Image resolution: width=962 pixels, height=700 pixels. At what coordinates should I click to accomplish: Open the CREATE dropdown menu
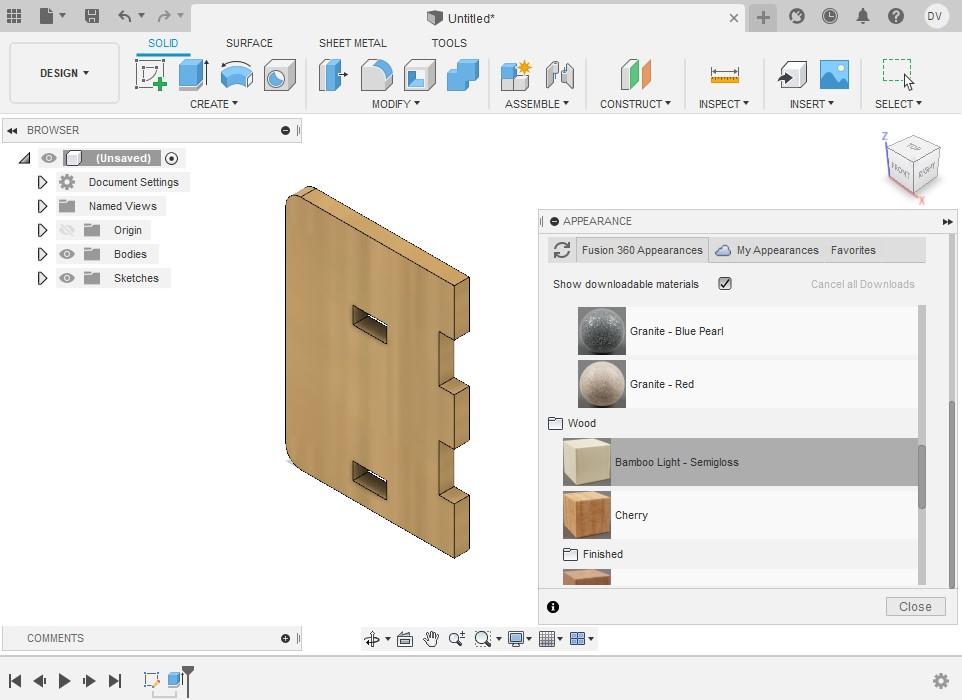(214, 104)
